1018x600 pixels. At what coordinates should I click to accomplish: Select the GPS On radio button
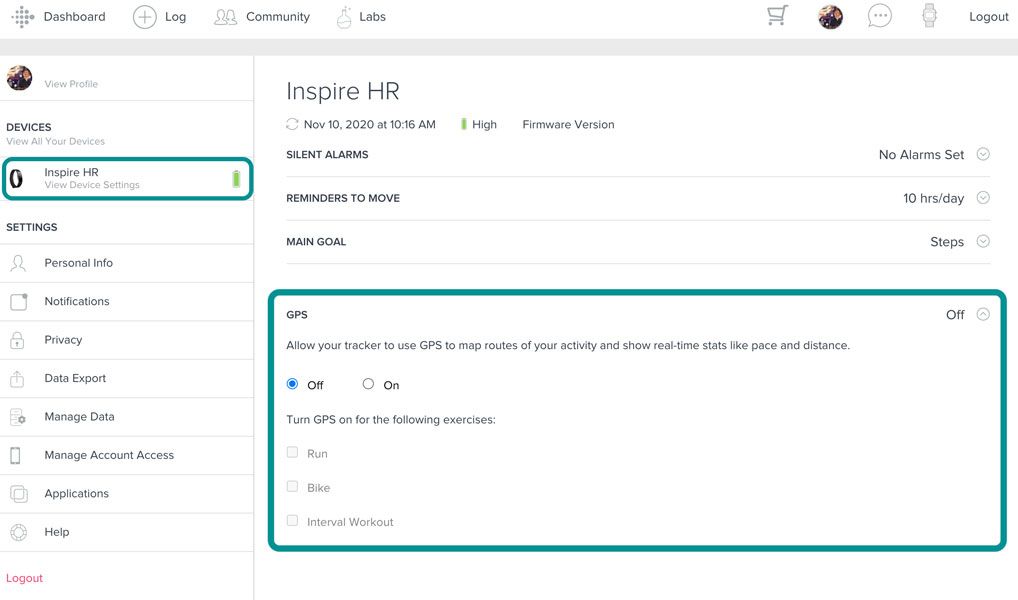369,384
